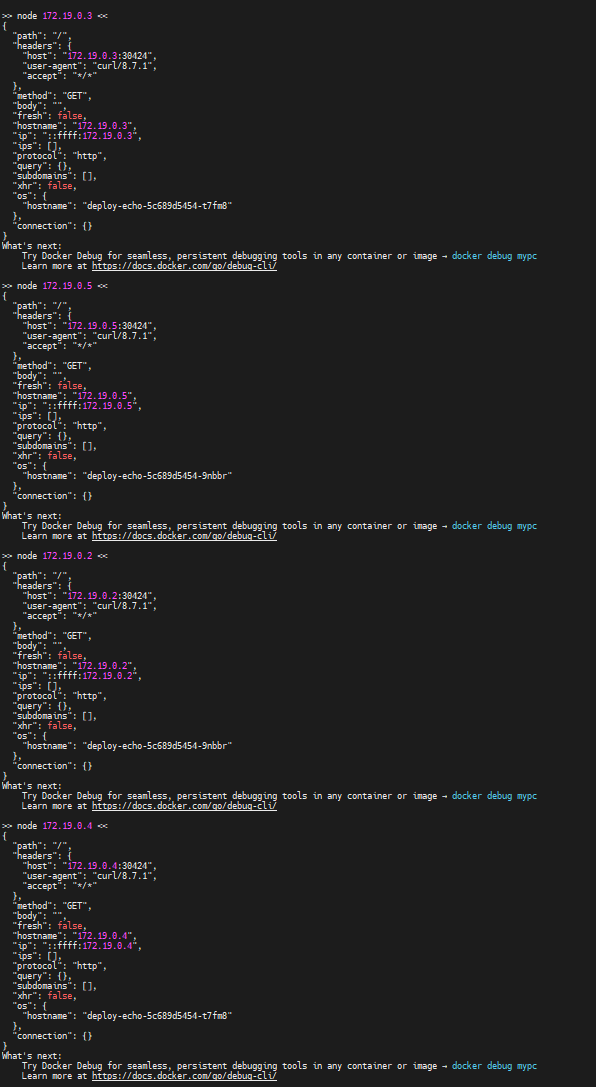Screen dimensions: 596x1087
Task: Click hostname deploy-echo-5c689d5454-9nbbr in second block
Action: click(157, 476)
